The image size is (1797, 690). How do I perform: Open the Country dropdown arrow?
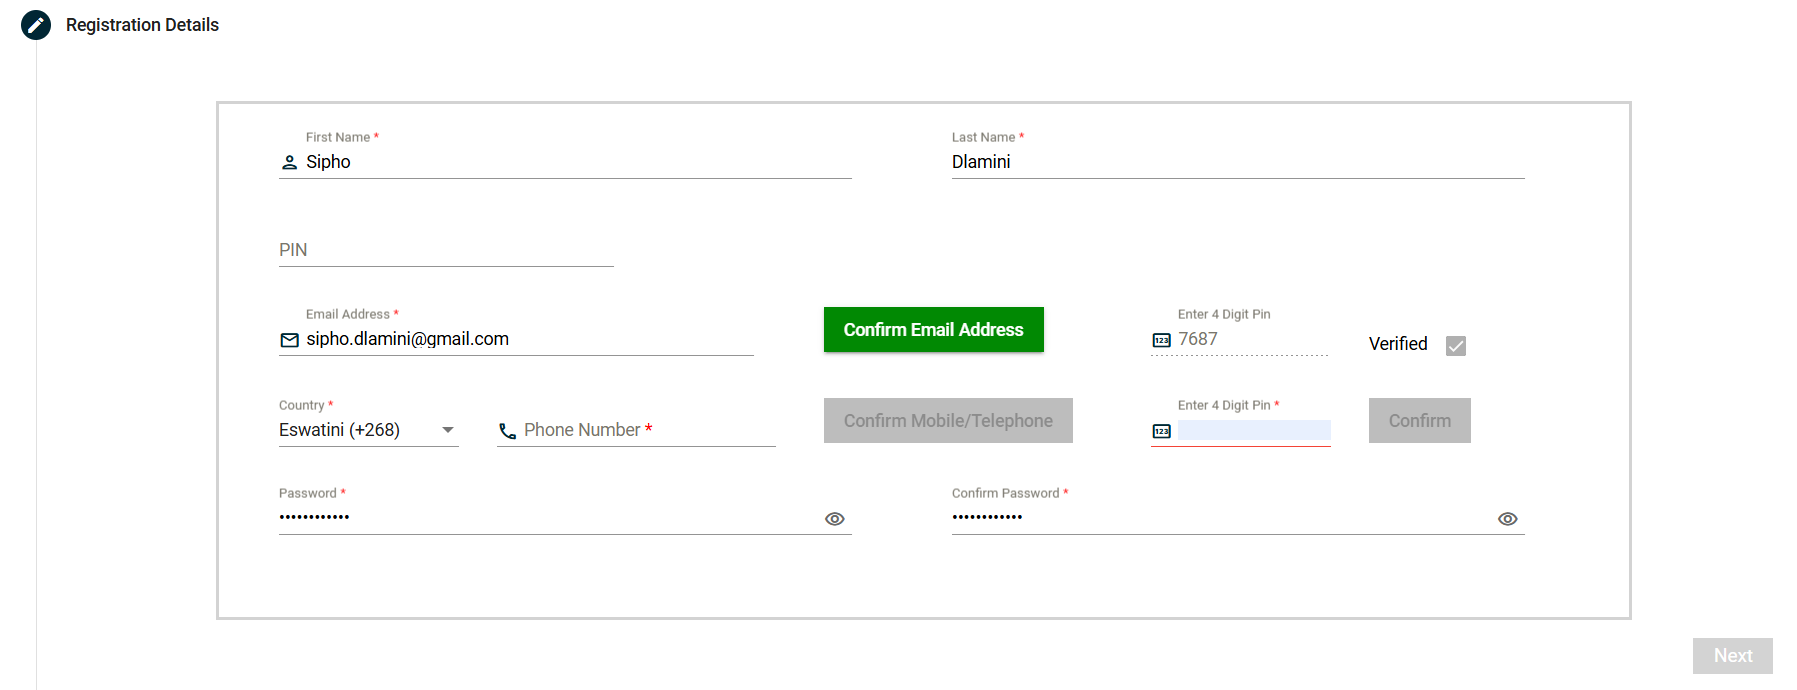[448, 430]
